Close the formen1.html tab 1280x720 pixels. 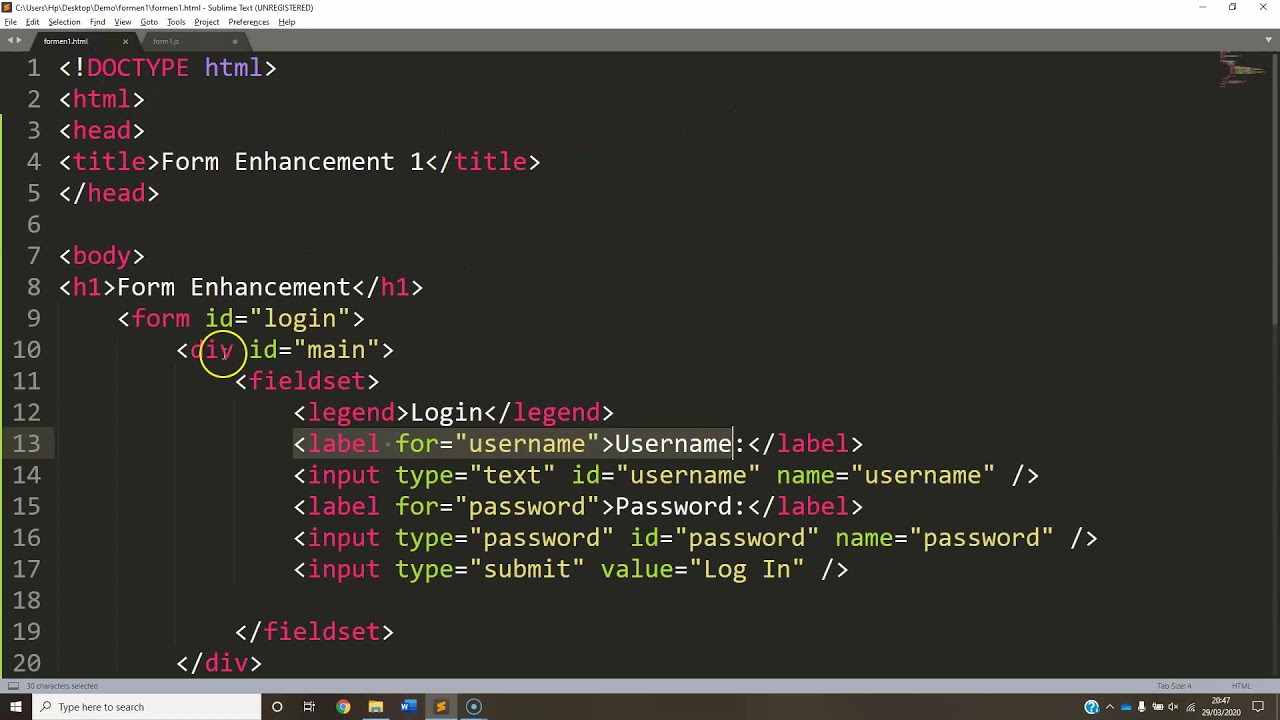125,41
